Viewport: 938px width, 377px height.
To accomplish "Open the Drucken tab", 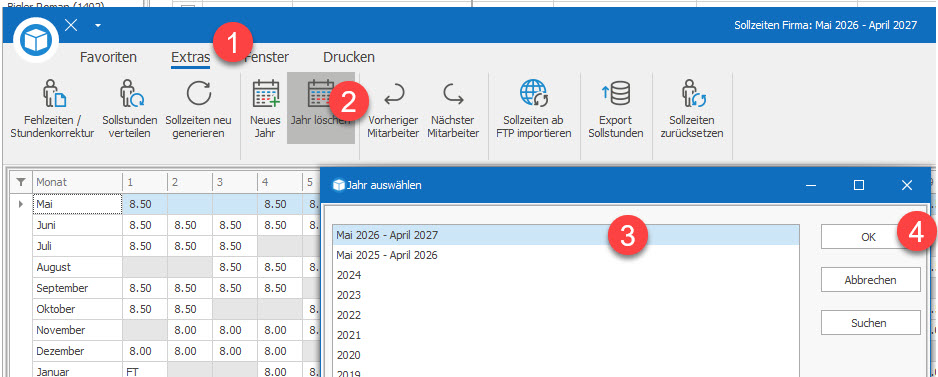I will point(349,57).
